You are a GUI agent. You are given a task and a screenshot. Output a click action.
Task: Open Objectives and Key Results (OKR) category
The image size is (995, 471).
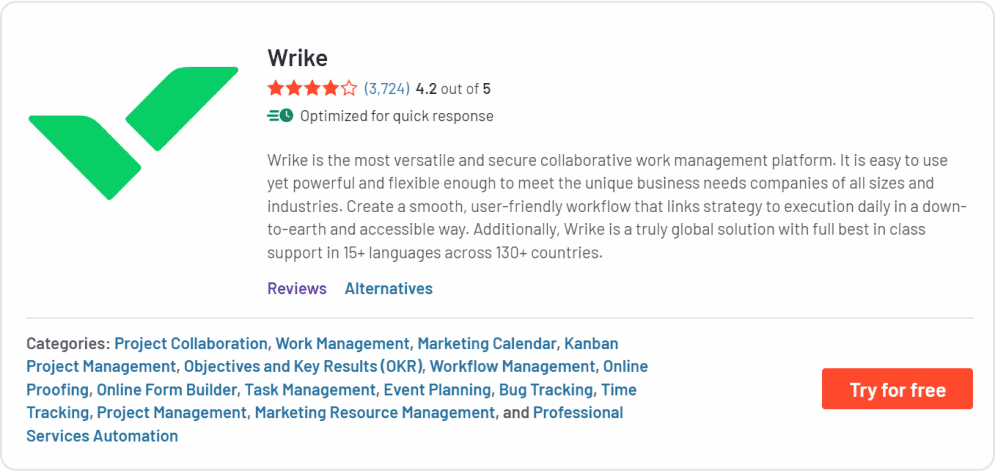coord(304,366)
